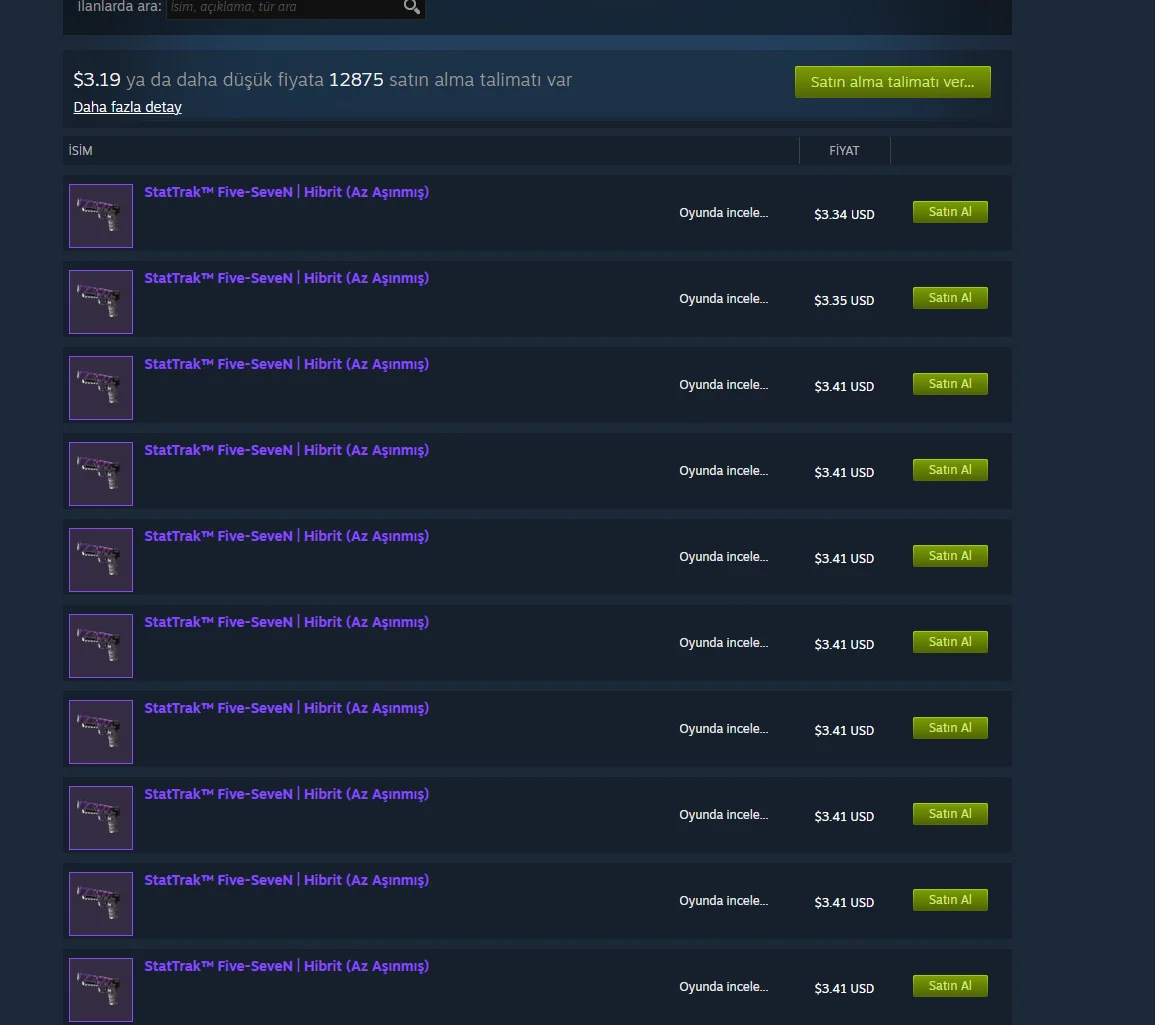Image resolution: width=1155 pixels, height=1025 pixels.
Task: Click 'Oyunda incele...' for the $3.35 listing
Action: pos(723,299)
